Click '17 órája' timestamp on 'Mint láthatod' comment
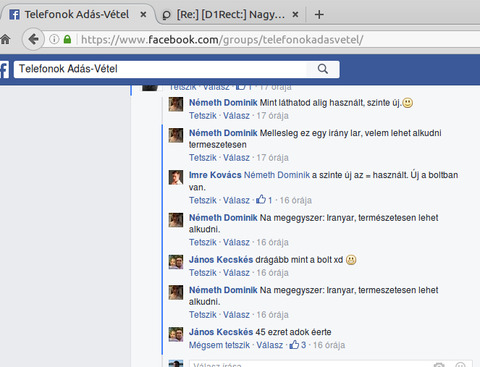 pyautogui.click(x=272, y=116)
